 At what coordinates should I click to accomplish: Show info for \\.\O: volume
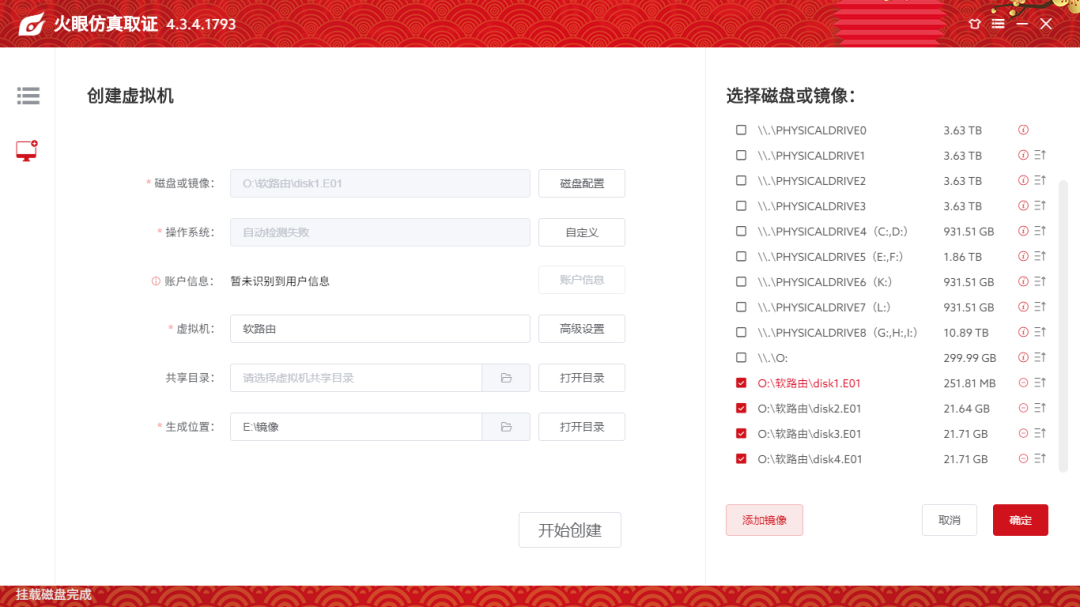point(1023,358)
